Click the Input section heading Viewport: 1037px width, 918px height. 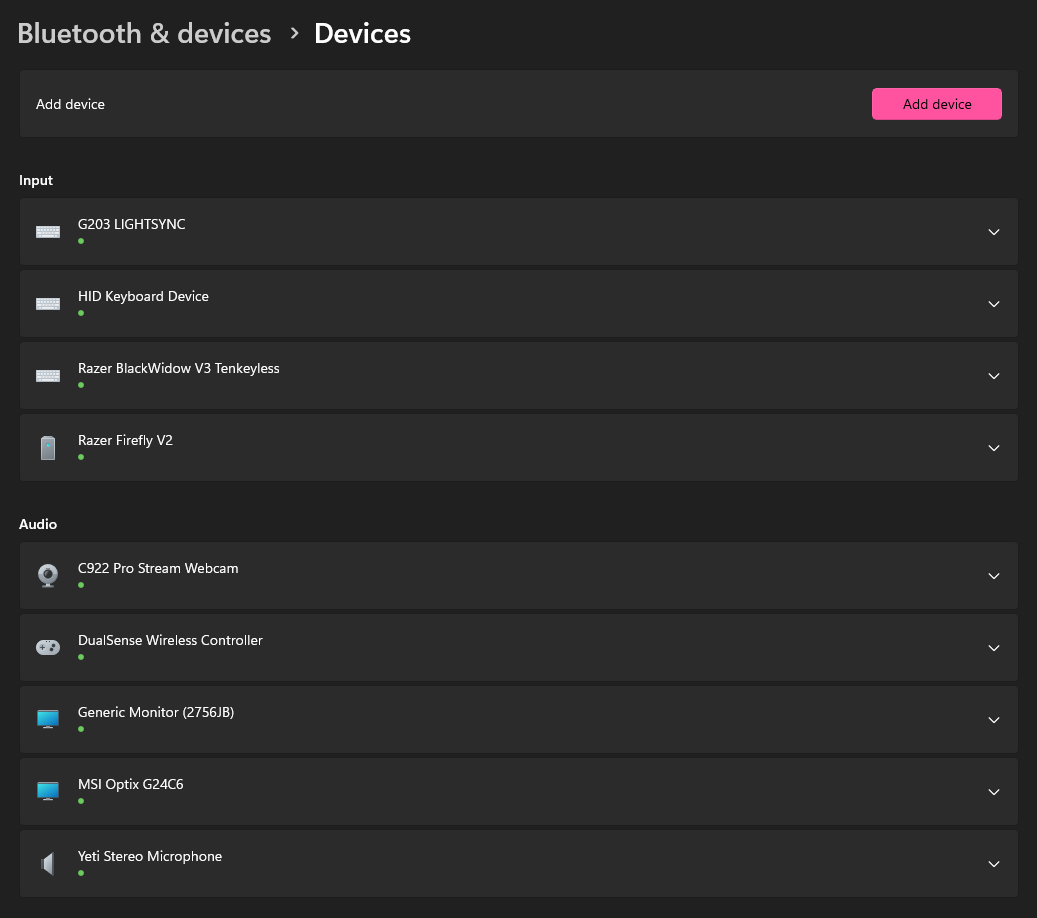point(36,181)
